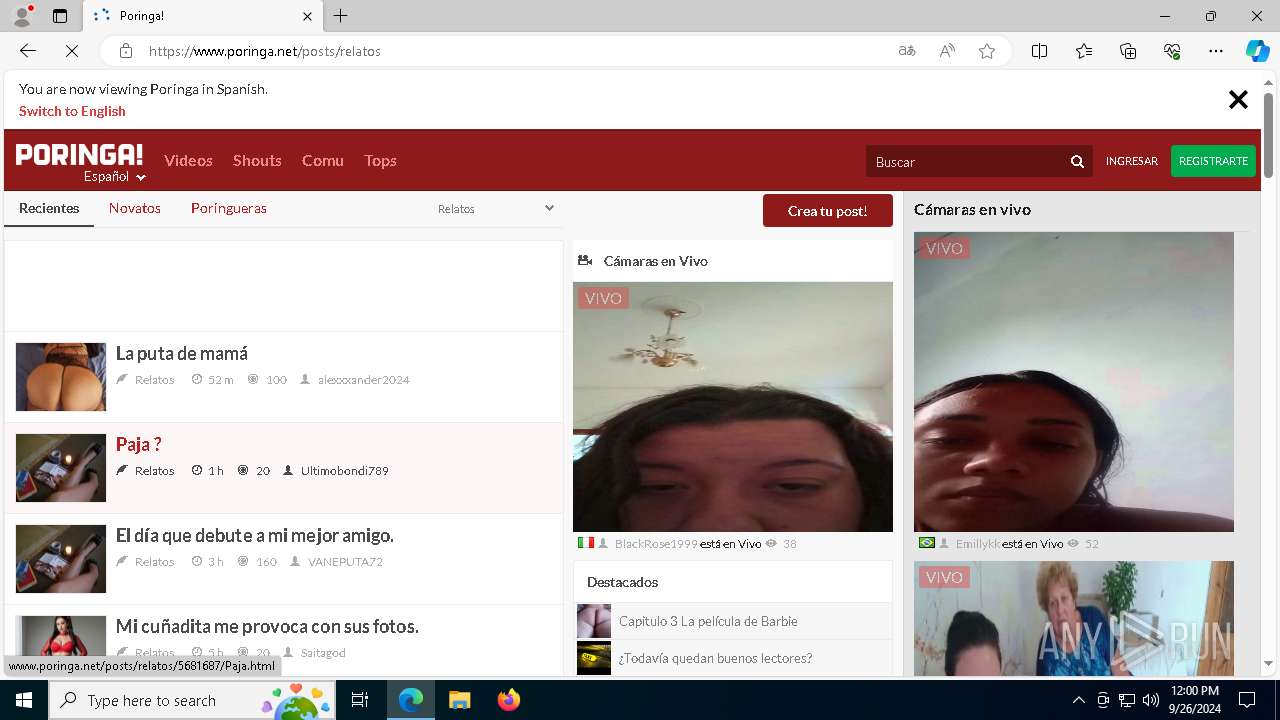Open Capítulo 3 La película de Barbie
Viewport: 1280px width, 720px height.
coord(708,621)
